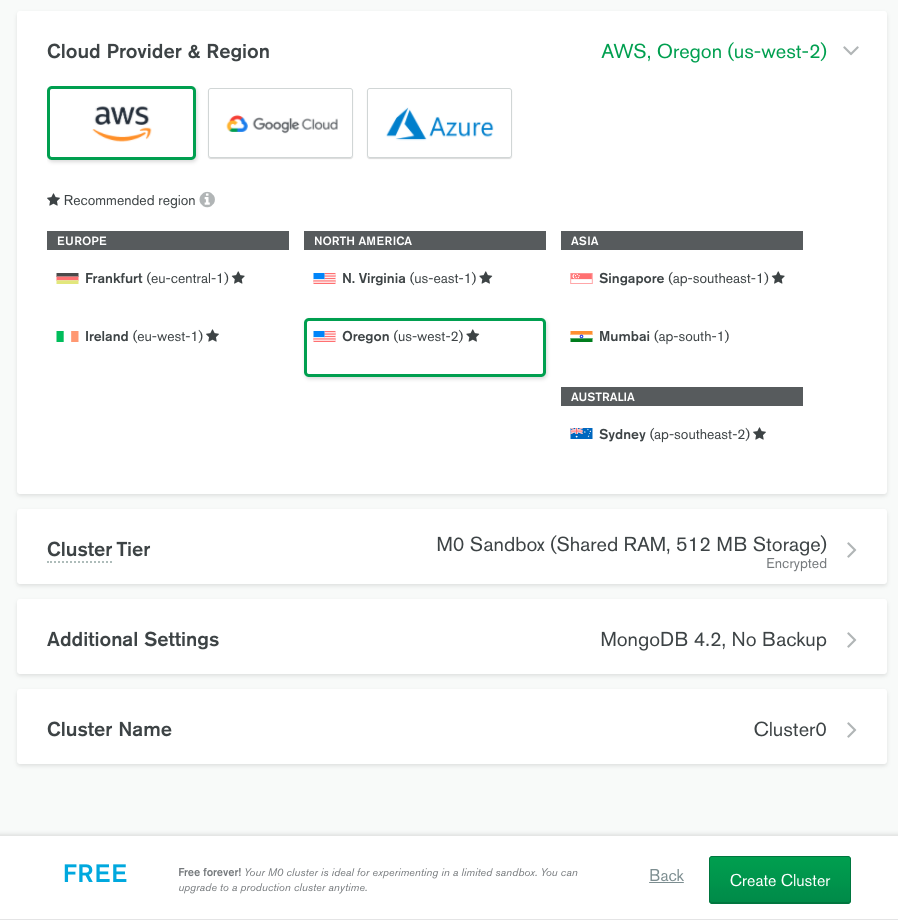Collapse the Cloud Provider & Region chevron
Viewport: 898px width, 920px height.
tap(851, 51)
